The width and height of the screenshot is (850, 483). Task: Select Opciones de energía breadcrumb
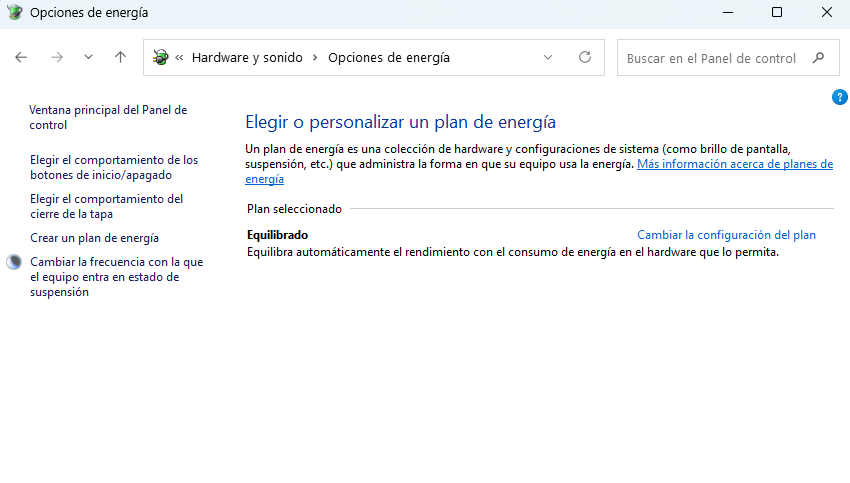pyautogui.click(x=389, y=57)
